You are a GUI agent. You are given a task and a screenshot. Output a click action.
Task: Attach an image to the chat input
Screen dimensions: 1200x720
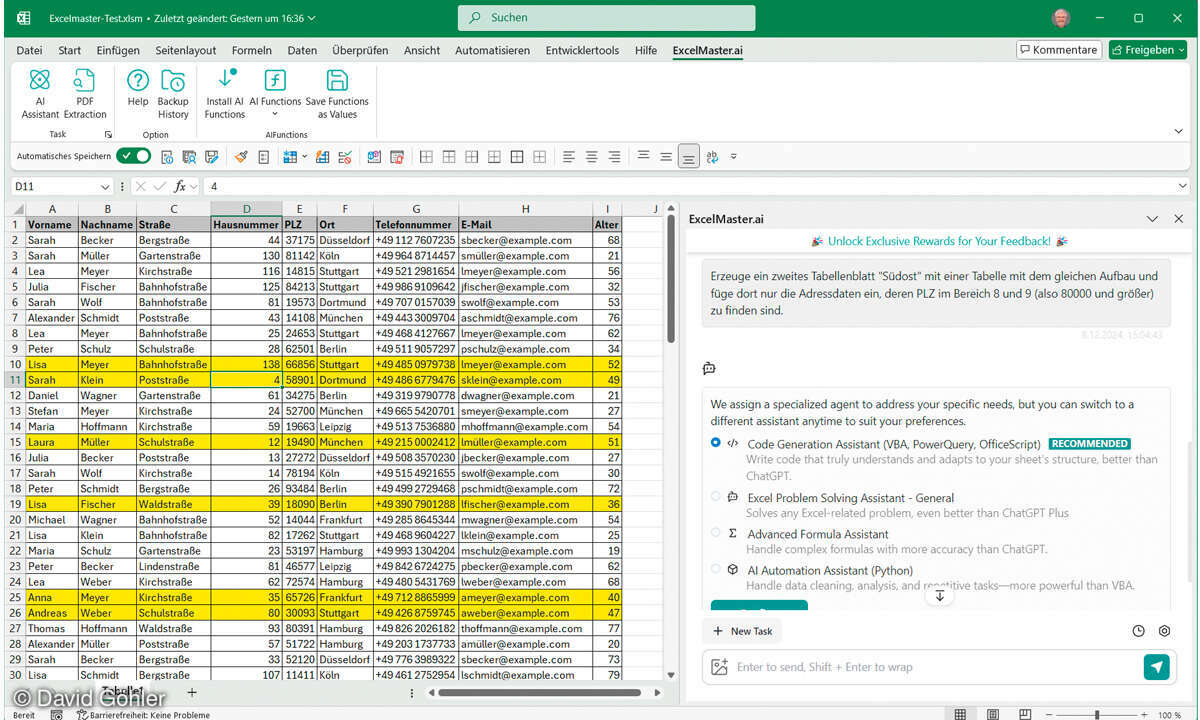click(x=718, y=667)
